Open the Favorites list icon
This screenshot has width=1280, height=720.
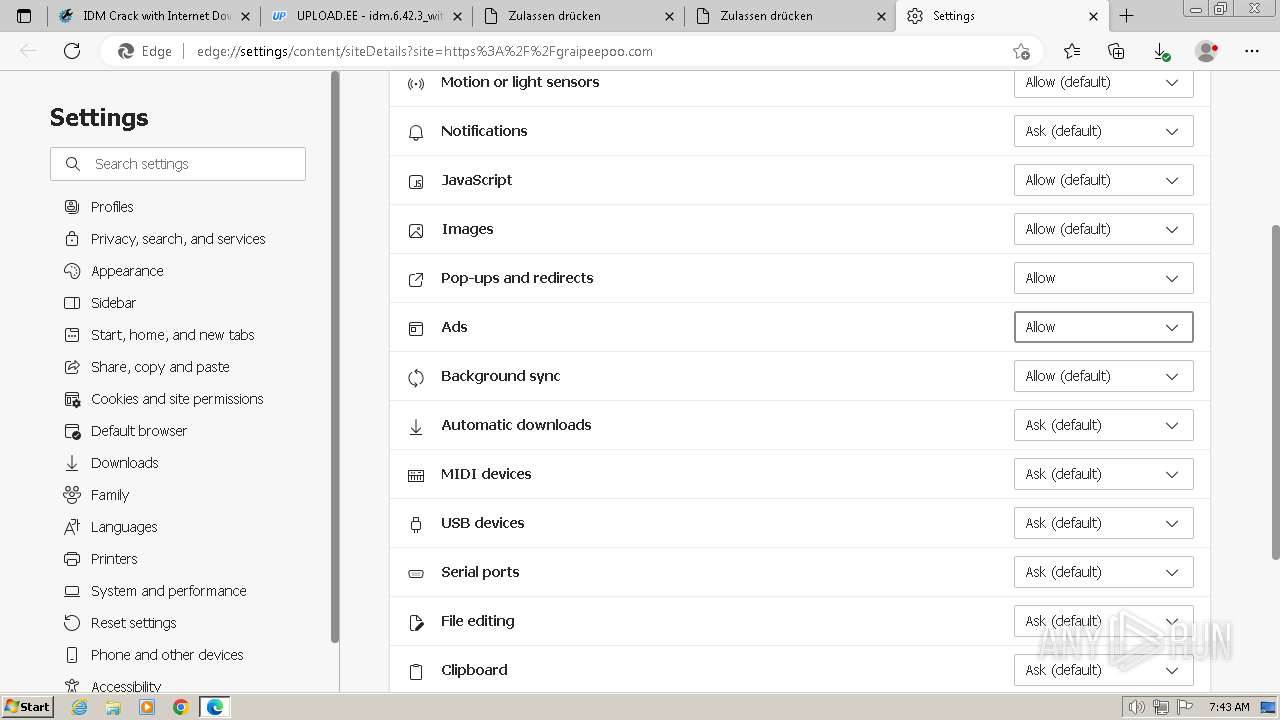pyautogui.click(x=1072, y=51)
